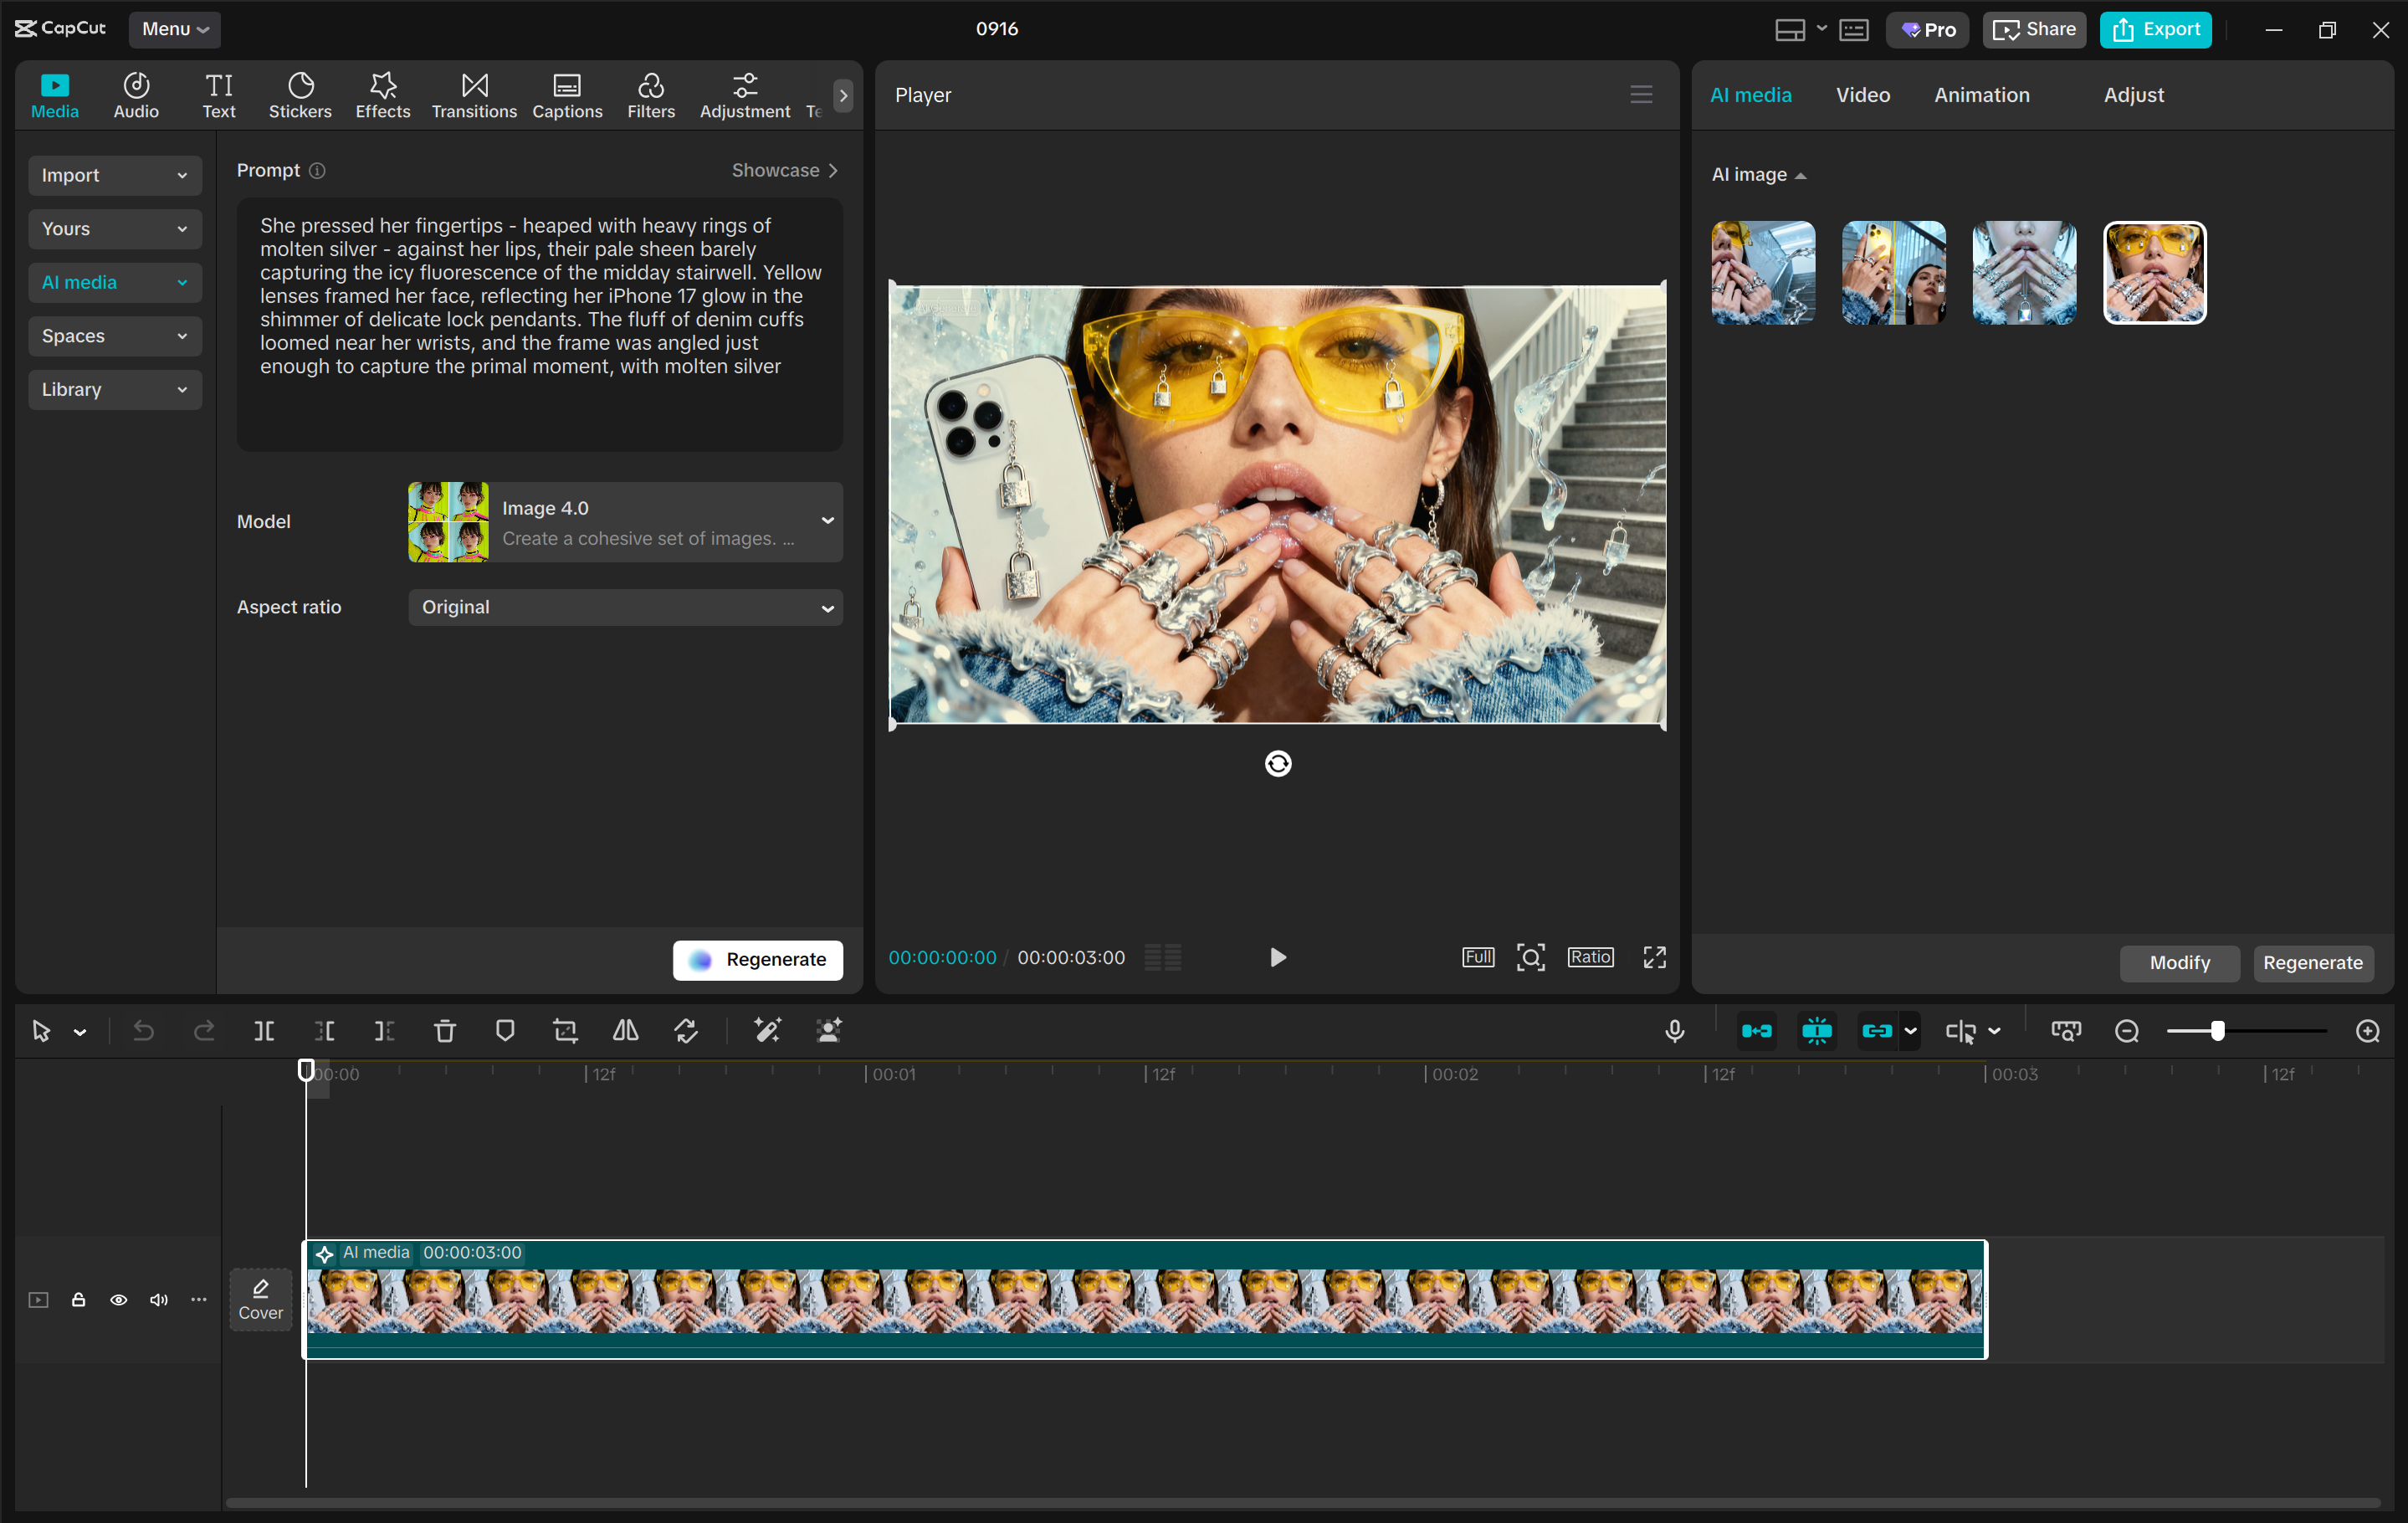Select the Transitions panel icon
Image resolution: width=2408 pixels, height=1523 pixels.
pyautogui.click(x=473, y=95)
